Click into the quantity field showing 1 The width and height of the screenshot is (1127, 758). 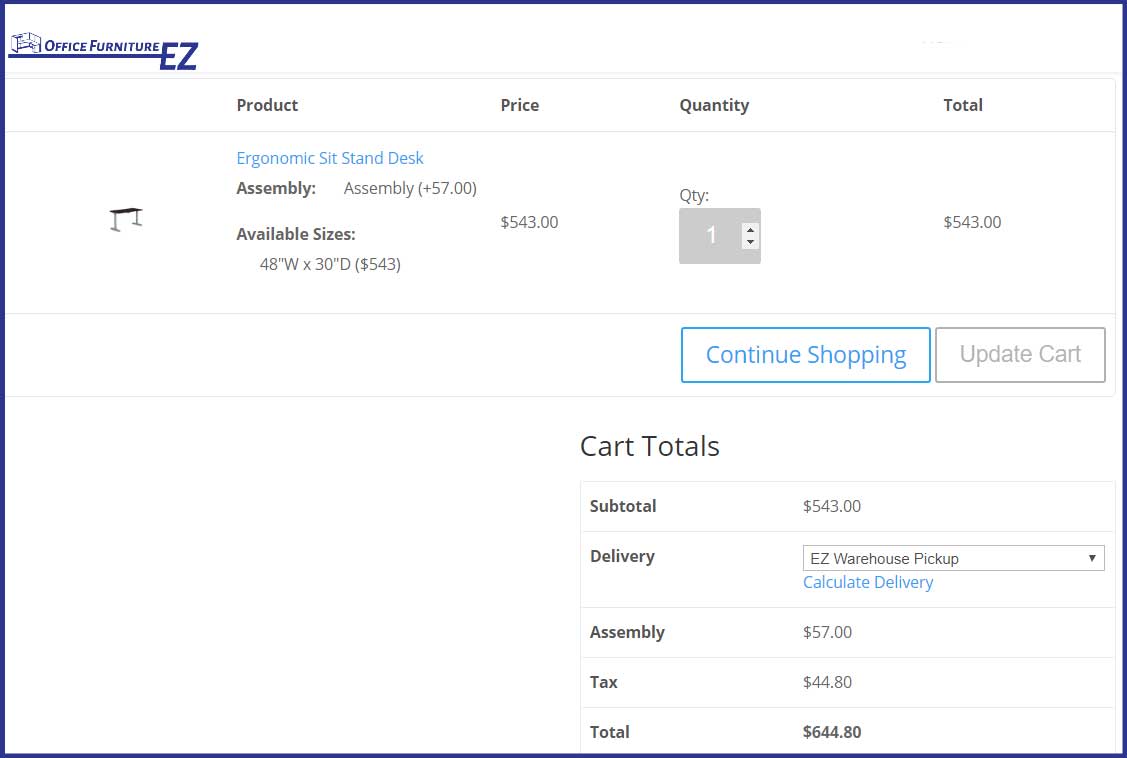(711, 236)
